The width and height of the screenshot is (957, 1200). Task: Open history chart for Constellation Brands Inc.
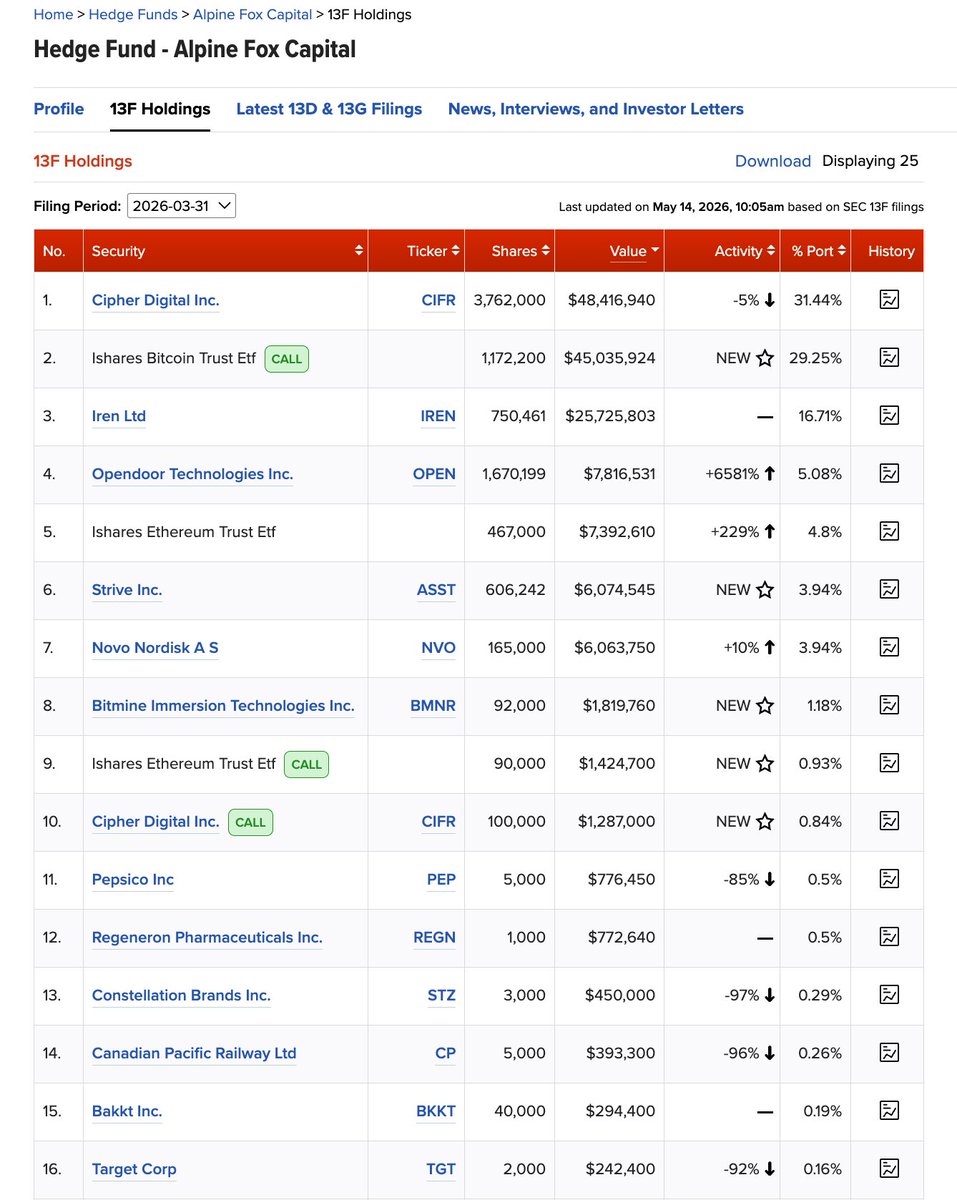pos(888,995)
